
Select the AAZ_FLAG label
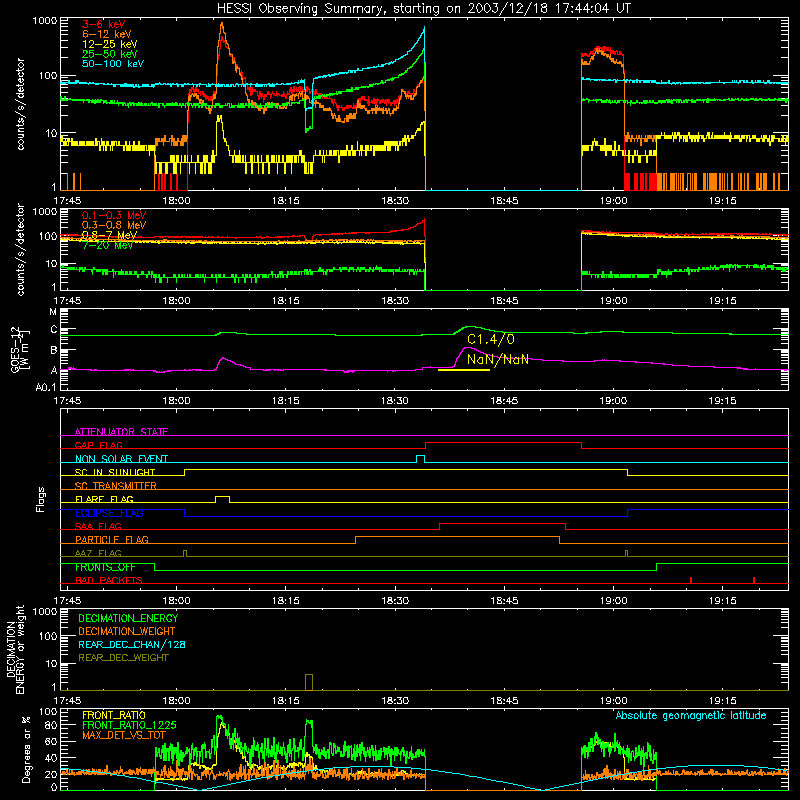pyautogui.click(x=98, y=554)
